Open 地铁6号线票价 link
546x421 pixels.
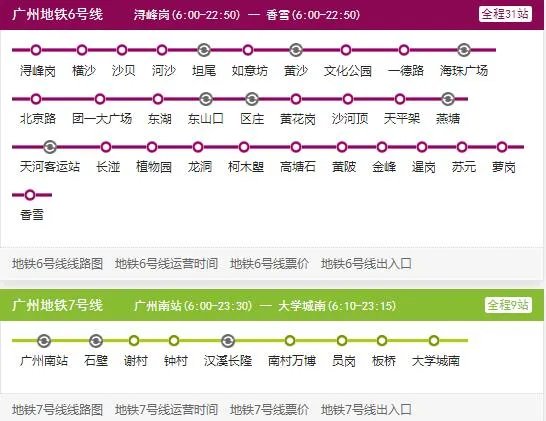tap(269, 264)
